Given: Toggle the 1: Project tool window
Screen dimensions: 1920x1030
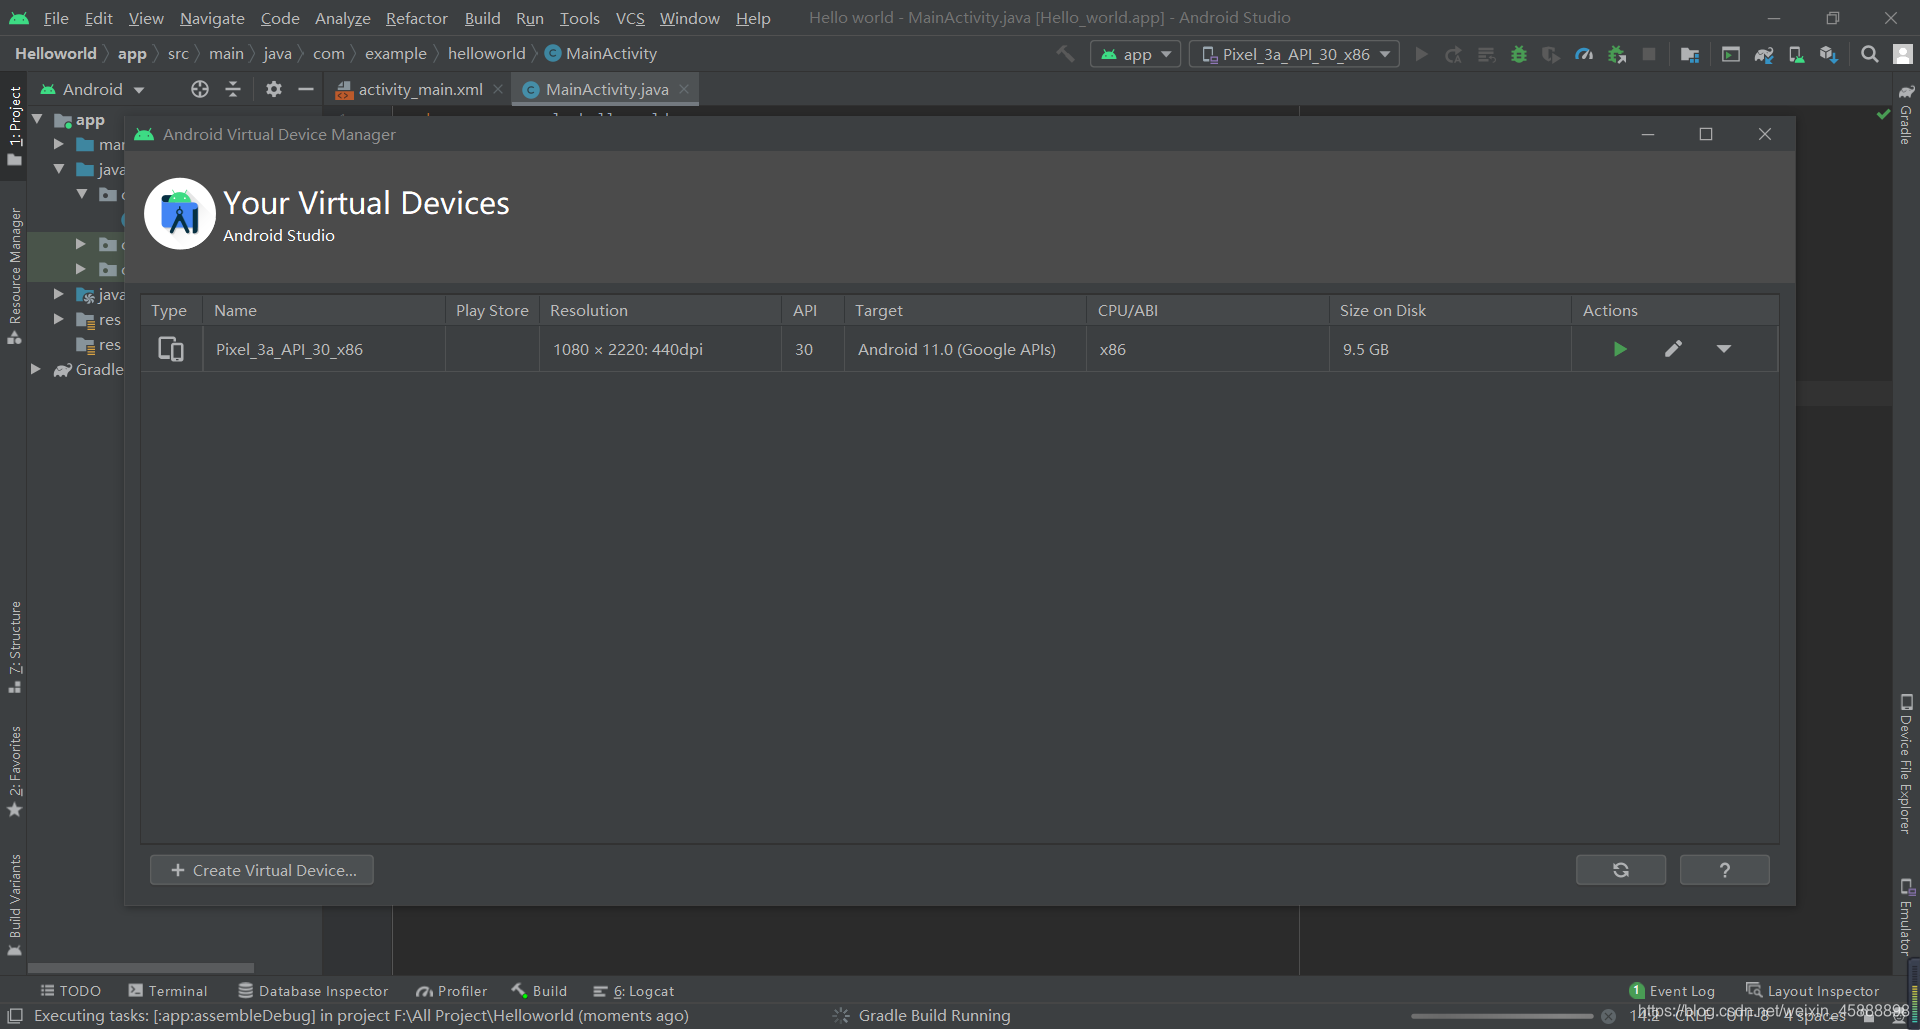Looking at the screenshot, I should pos(14,125).
